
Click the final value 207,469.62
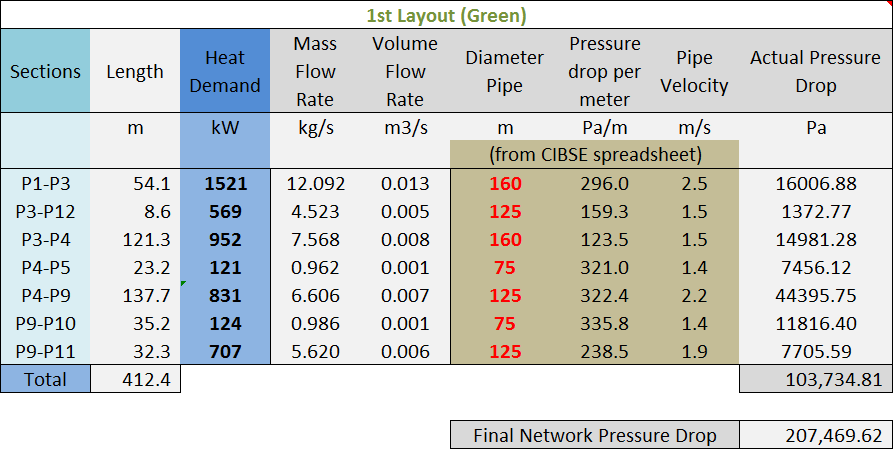816,435
